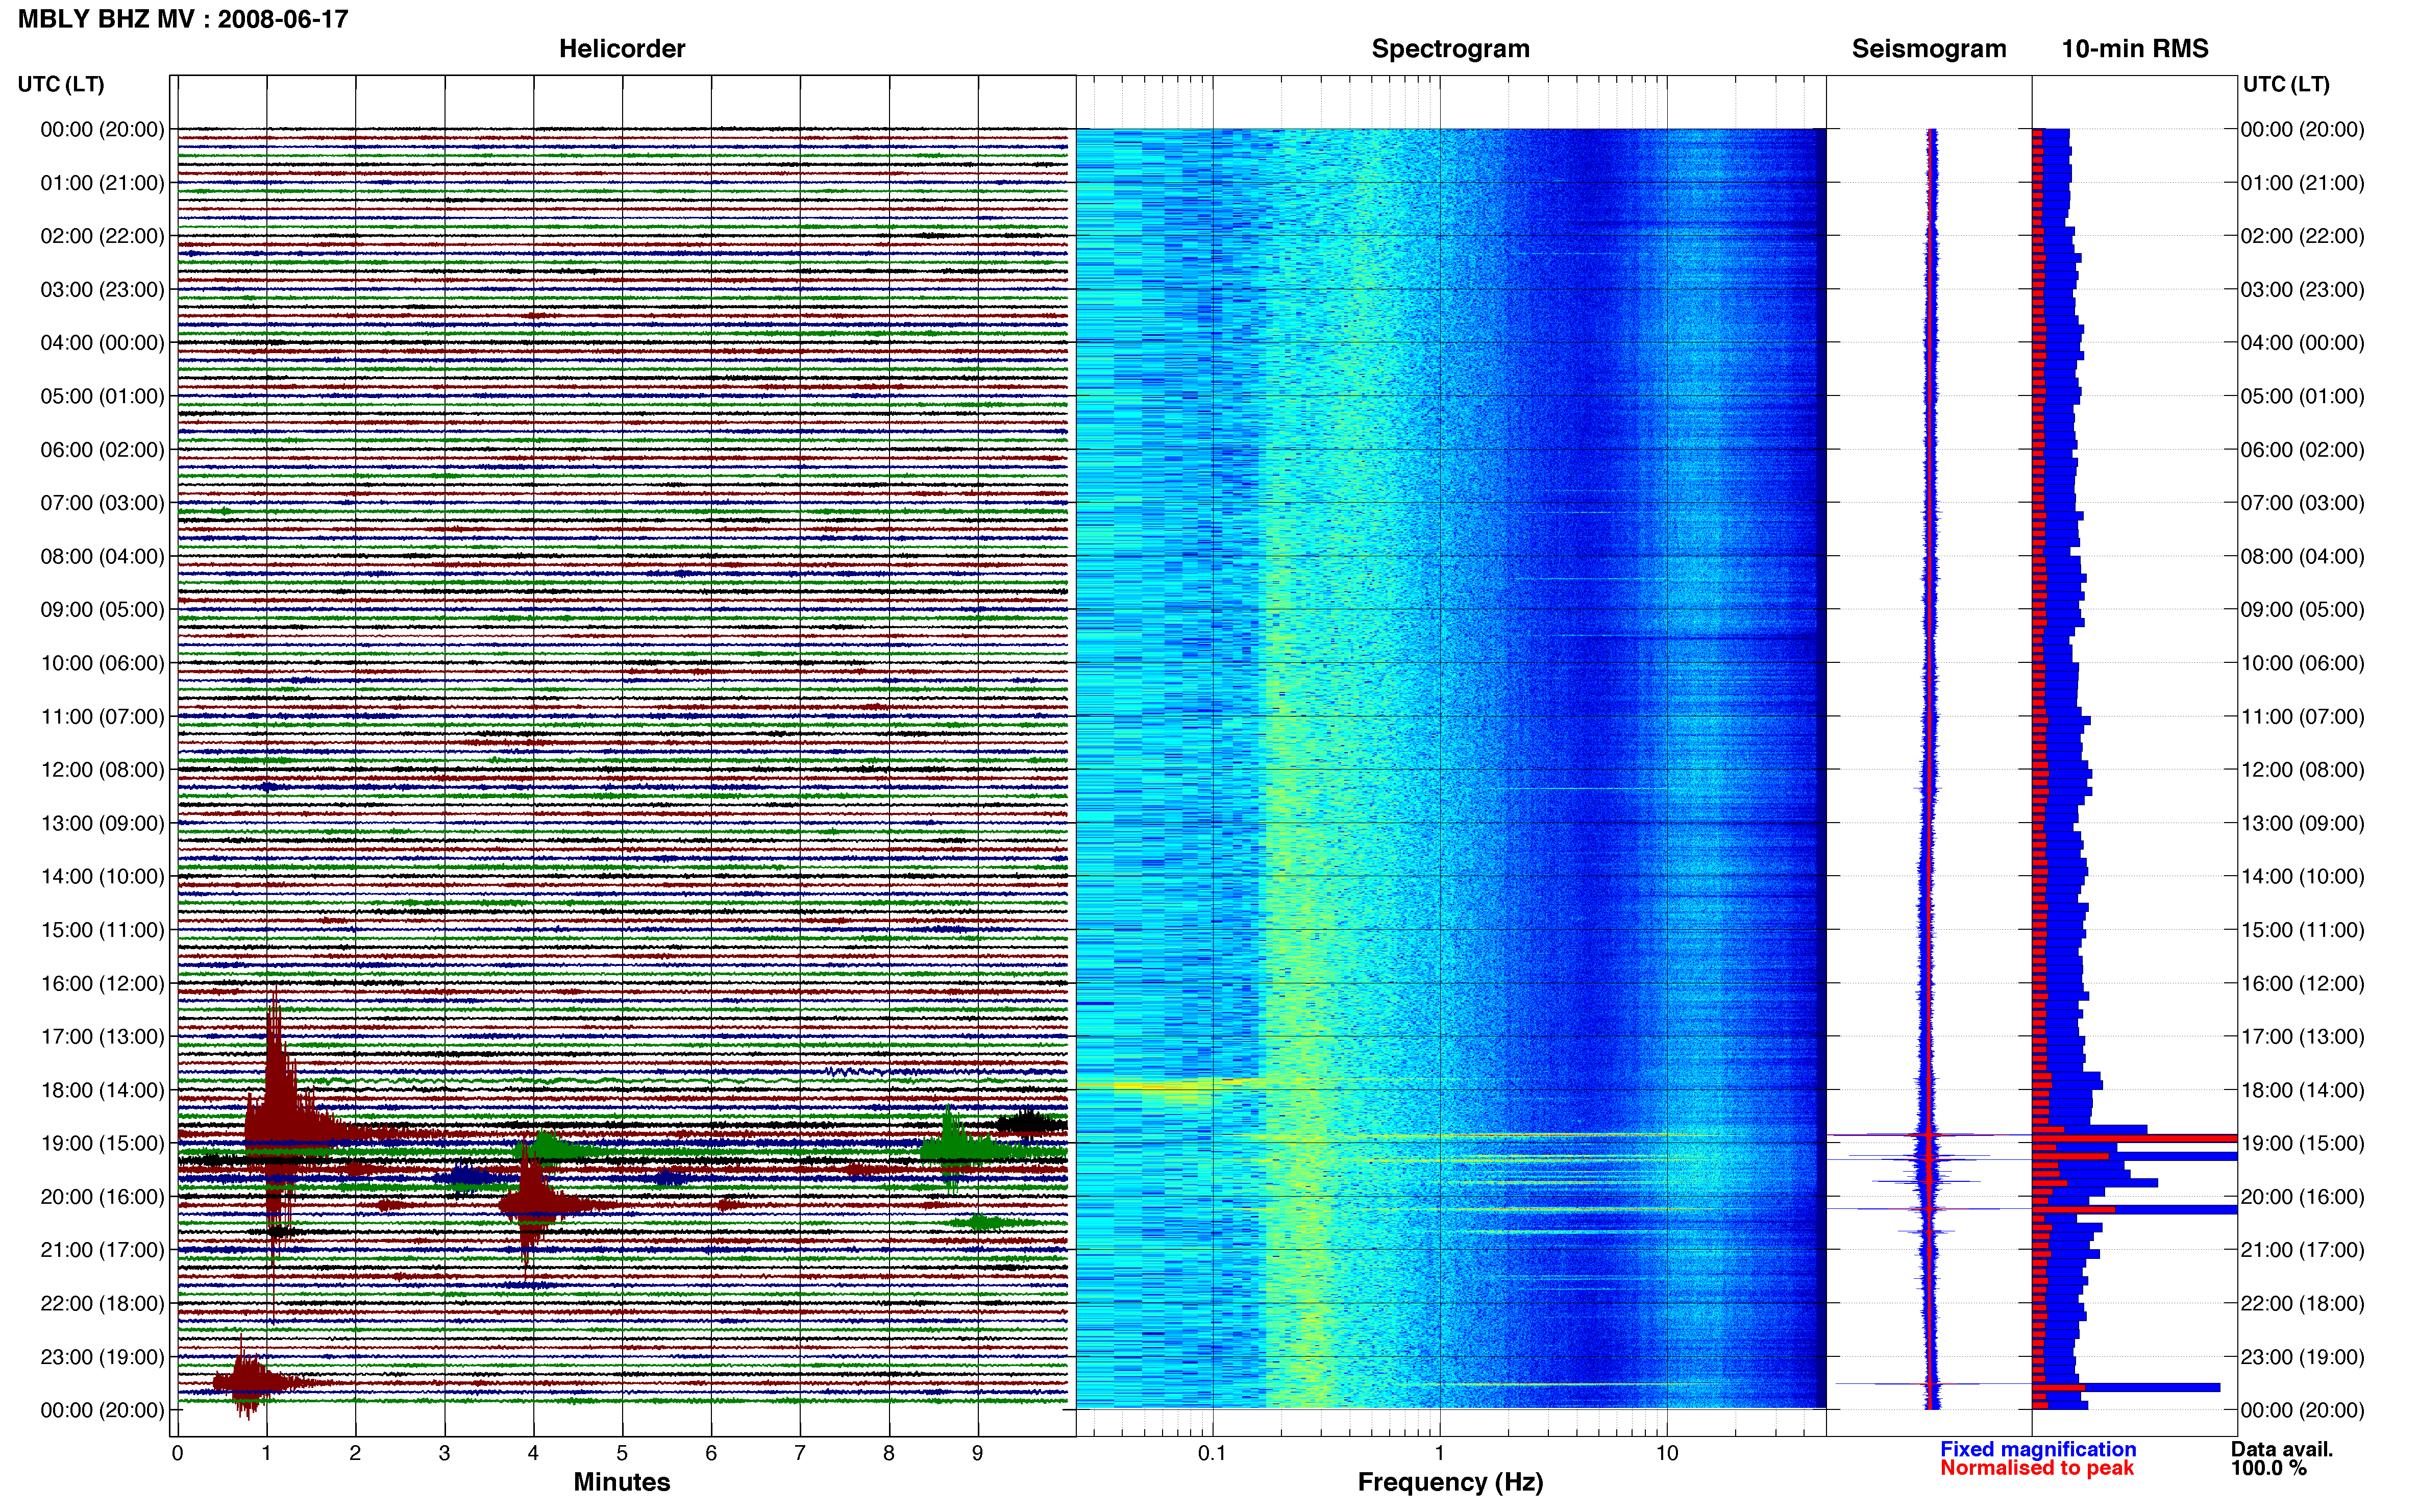Click left-axis time label '18:00 (14:00)'
The image size is (2419, 1512).
[x=102, y=1090]
